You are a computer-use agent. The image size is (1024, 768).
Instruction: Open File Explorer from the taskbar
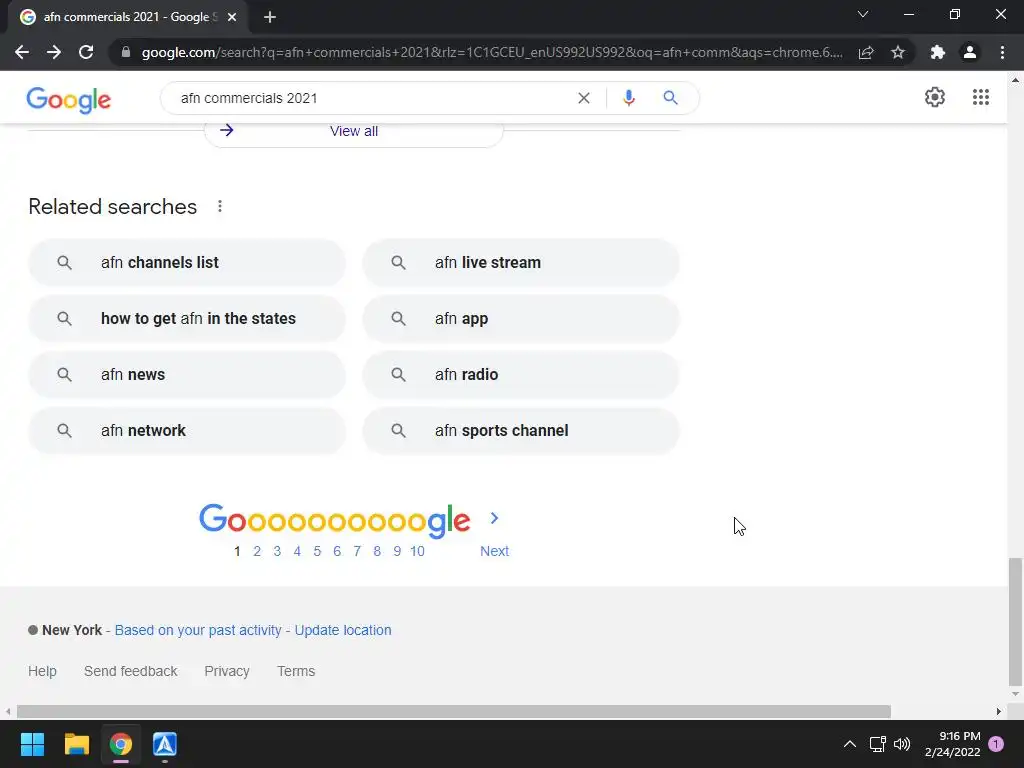(x=76, y=744)
